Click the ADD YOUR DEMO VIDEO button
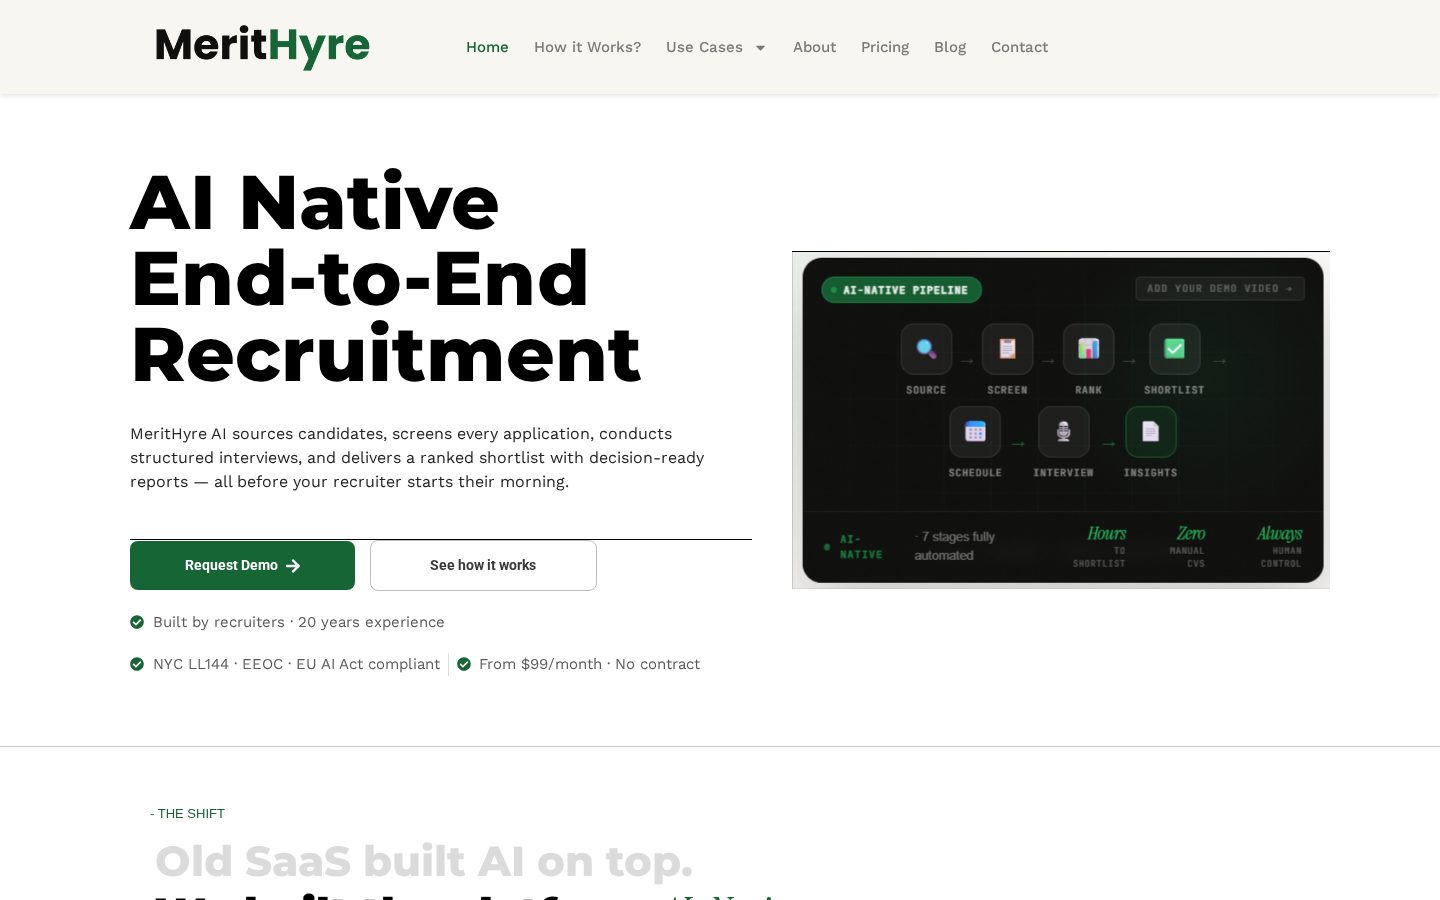 point(1220,288)
